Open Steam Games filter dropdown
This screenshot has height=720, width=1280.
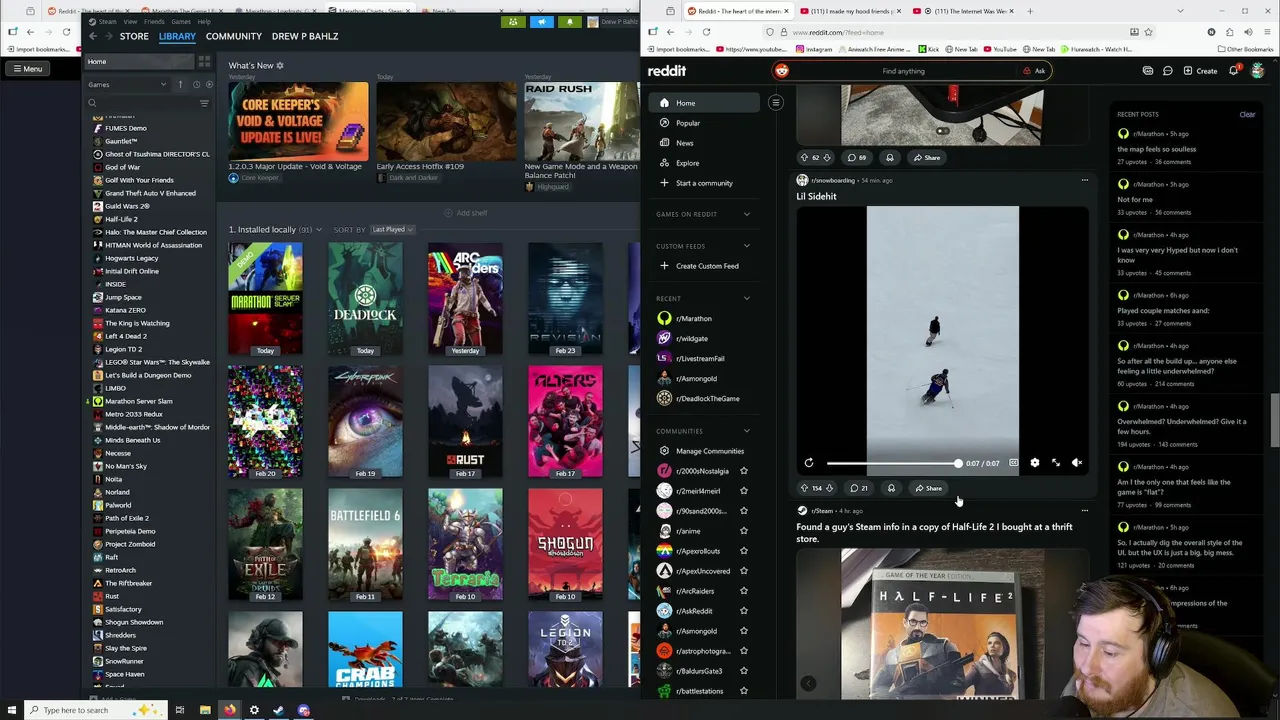point(127,84)
